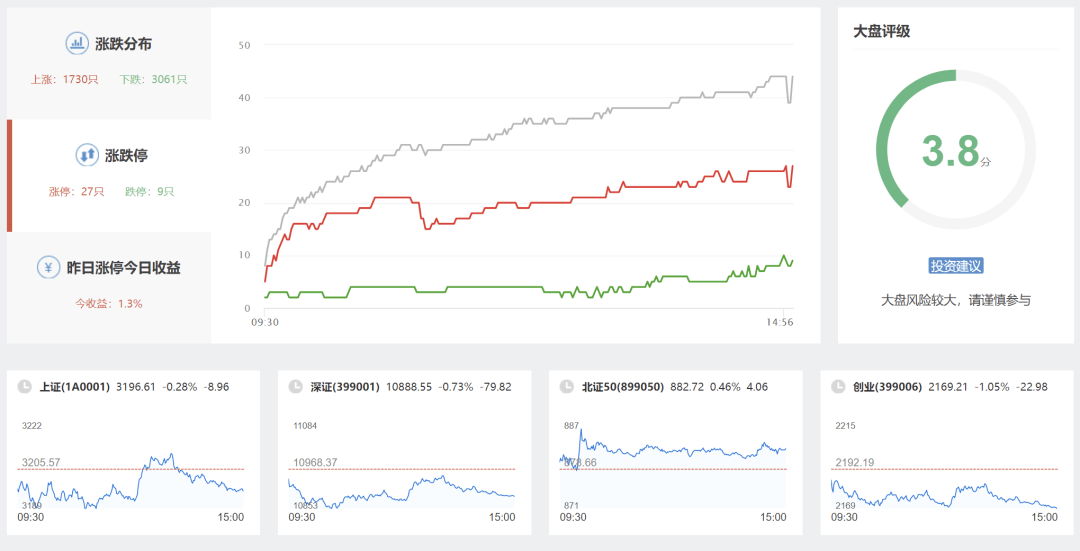This screenshot has height=551, width=1080.
Task: Open the 北证50(899050) index title
Action: pos(623,386)
